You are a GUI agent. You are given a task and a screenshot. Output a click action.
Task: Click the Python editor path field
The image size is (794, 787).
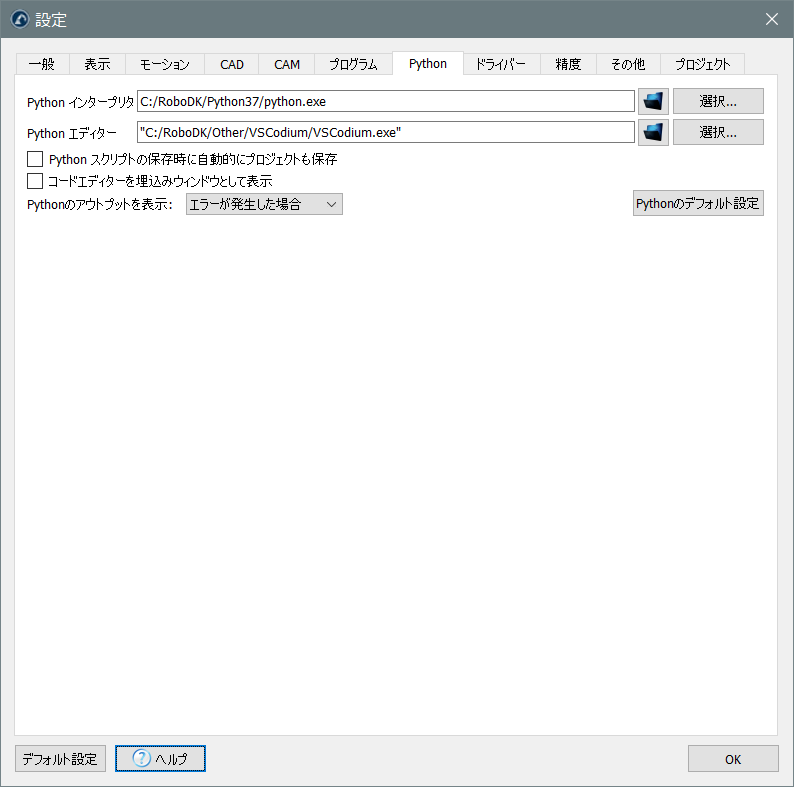[x=385, y=132]
